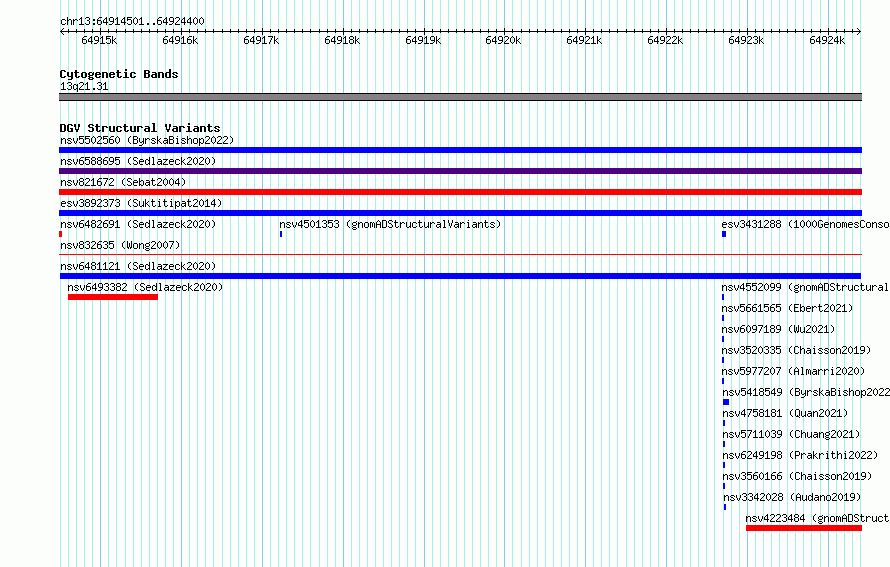Select the nsv832635 (Wong2007) label
Image resolution: width=890 pixels, height=567 pixels.
pos(120,245)
